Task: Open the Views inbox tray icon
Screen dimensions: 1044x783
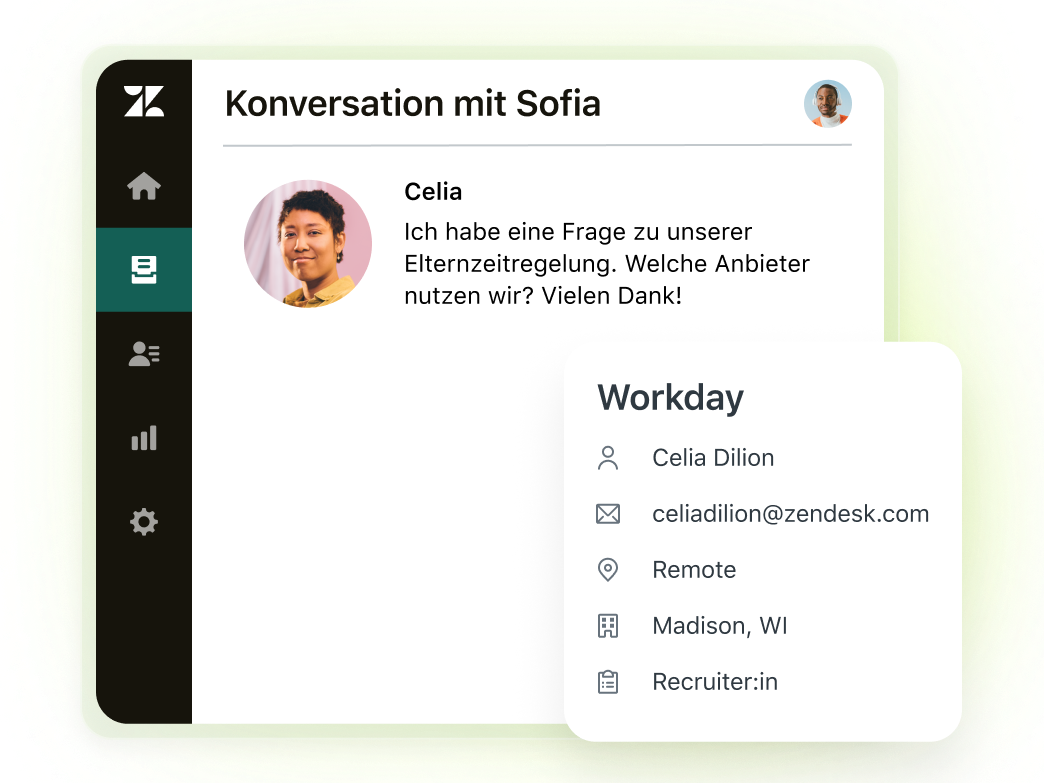Action: tap(144, 270)
